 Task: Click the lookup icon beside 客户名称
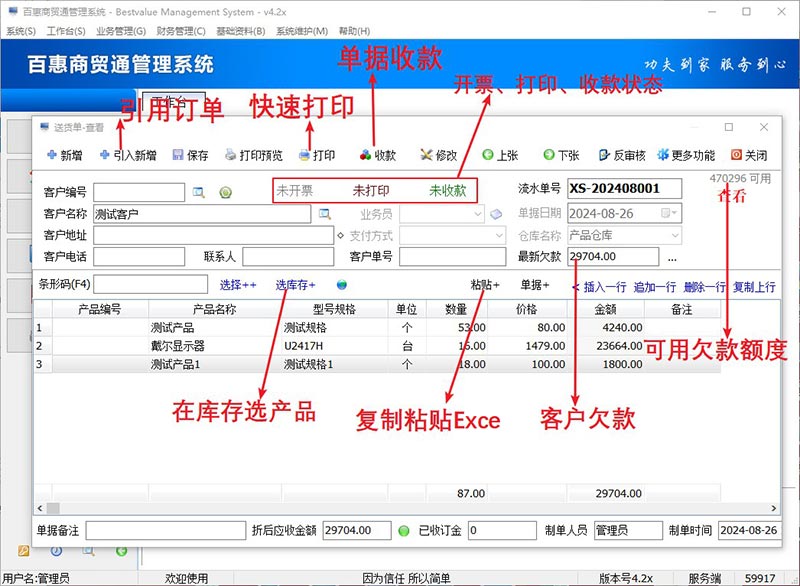tap(324, 214)
